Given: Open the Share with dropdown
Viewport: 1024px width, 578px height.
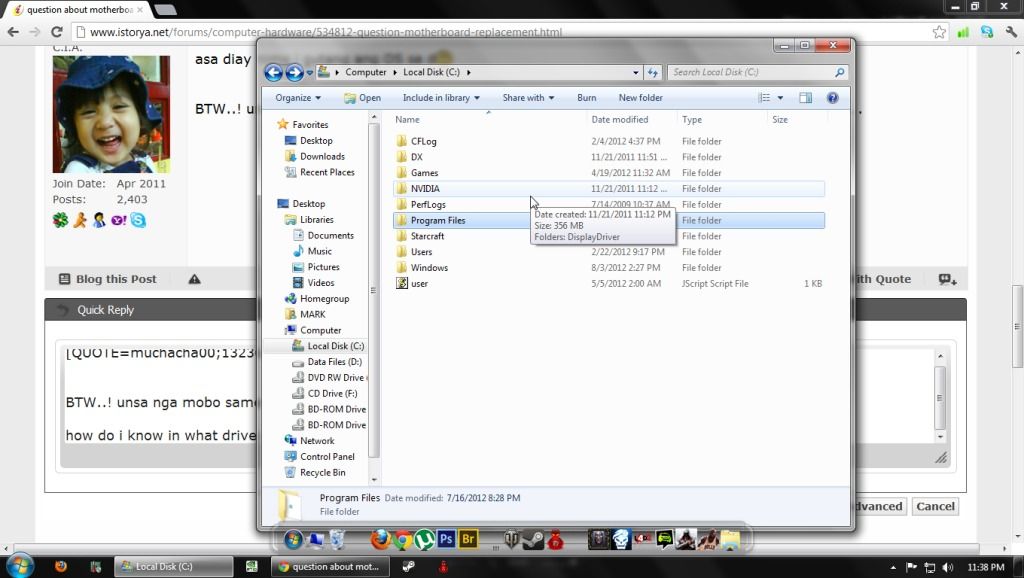Looking at the screenshot, I should pos(528,98).
